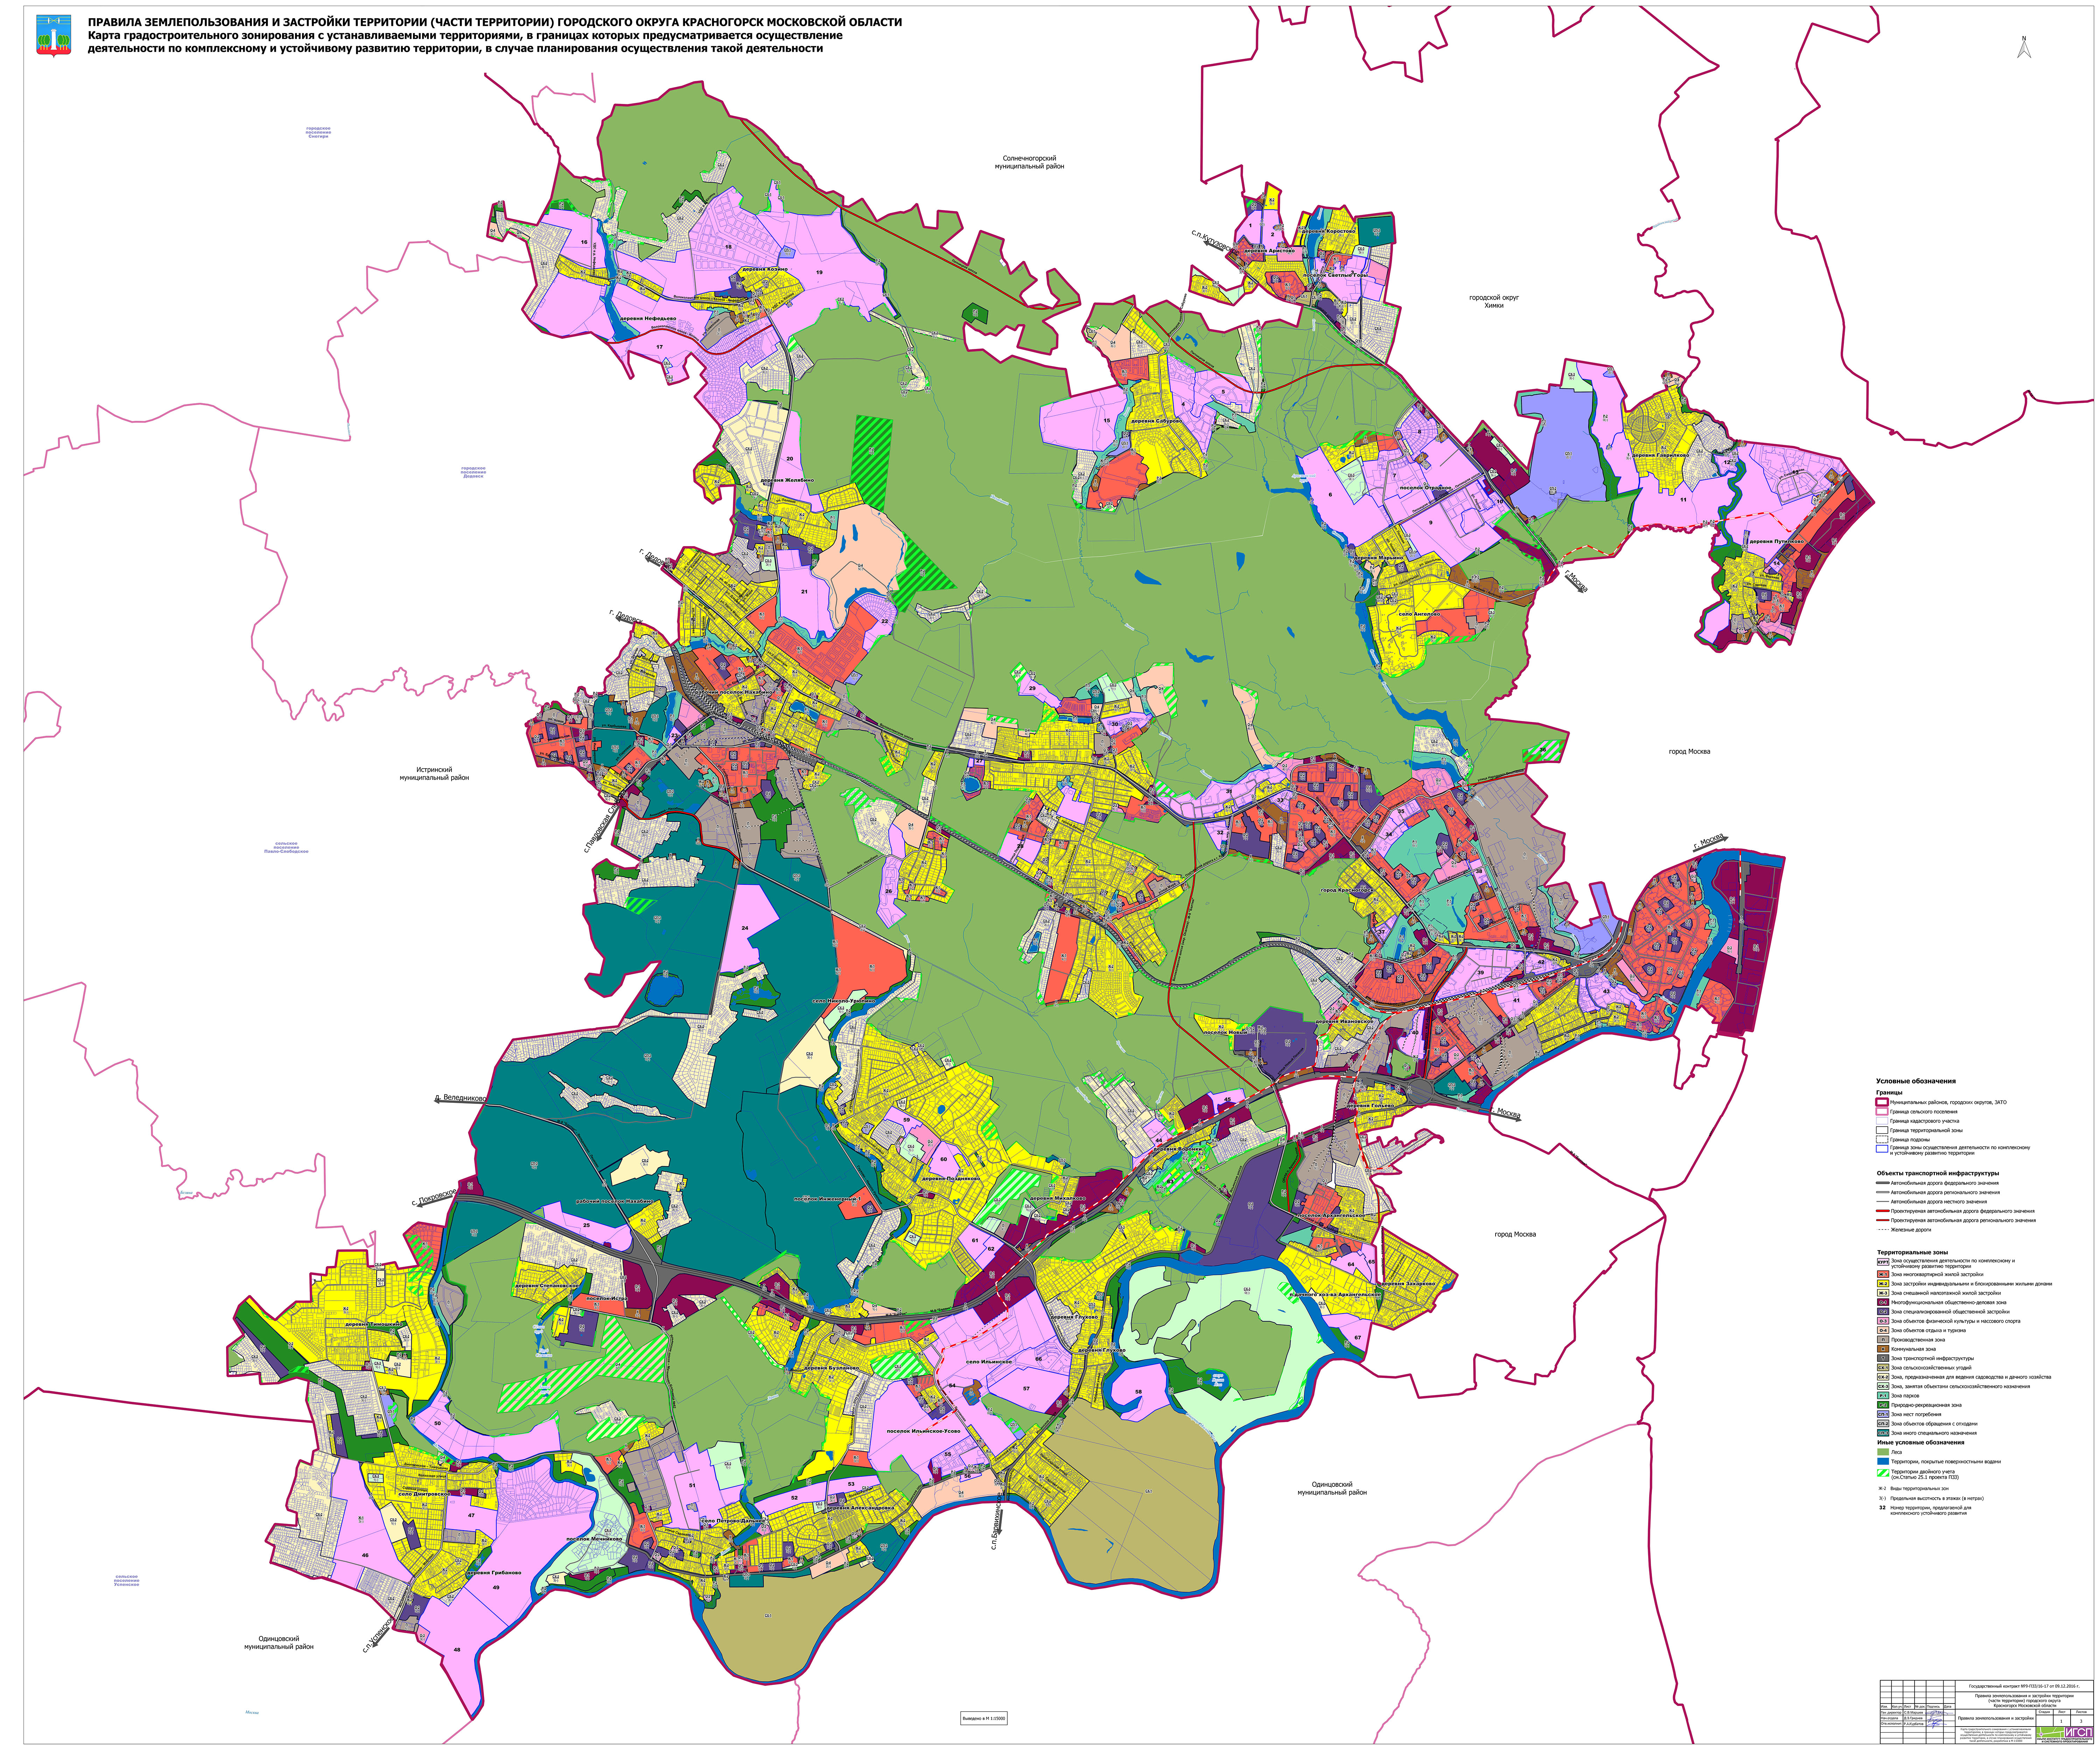Click the 'Истринский муниципальный район' label

434,774
